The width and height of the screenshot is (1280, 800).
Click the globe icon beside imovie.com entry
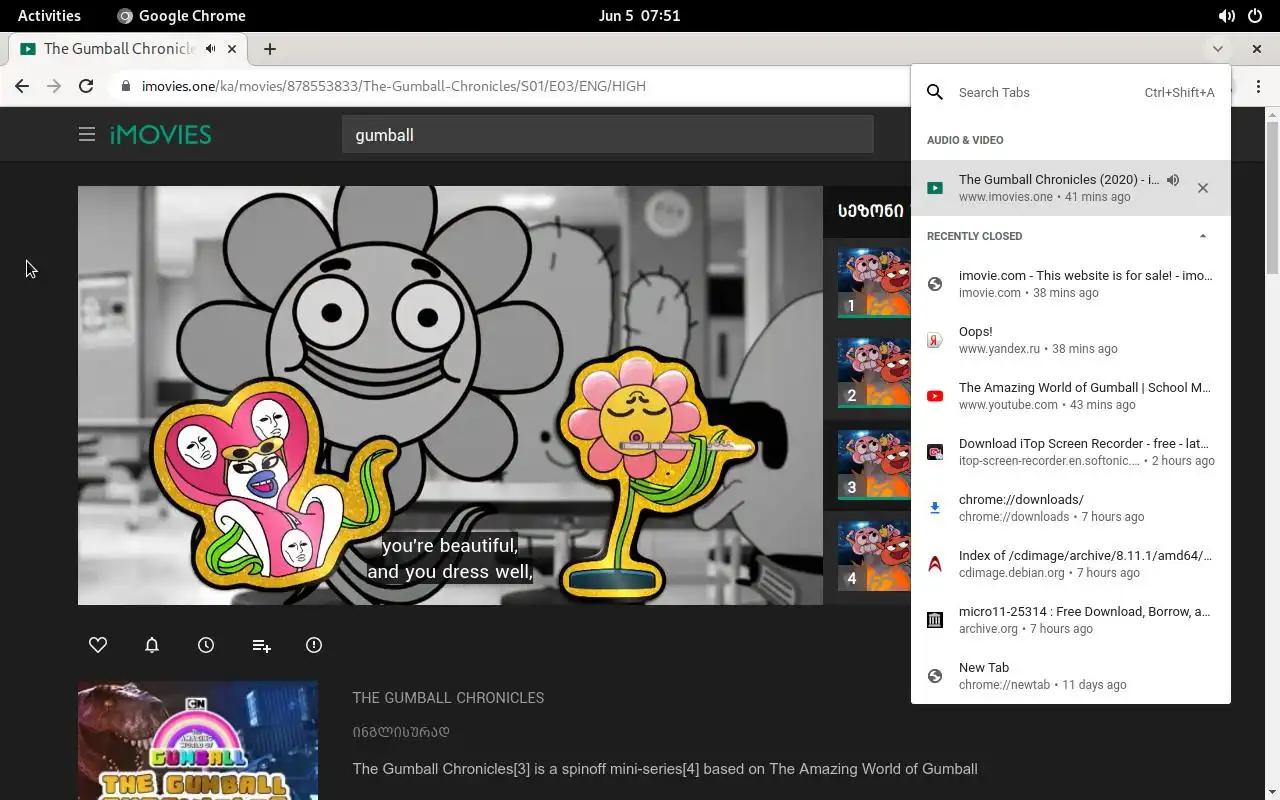pos(935,284)
